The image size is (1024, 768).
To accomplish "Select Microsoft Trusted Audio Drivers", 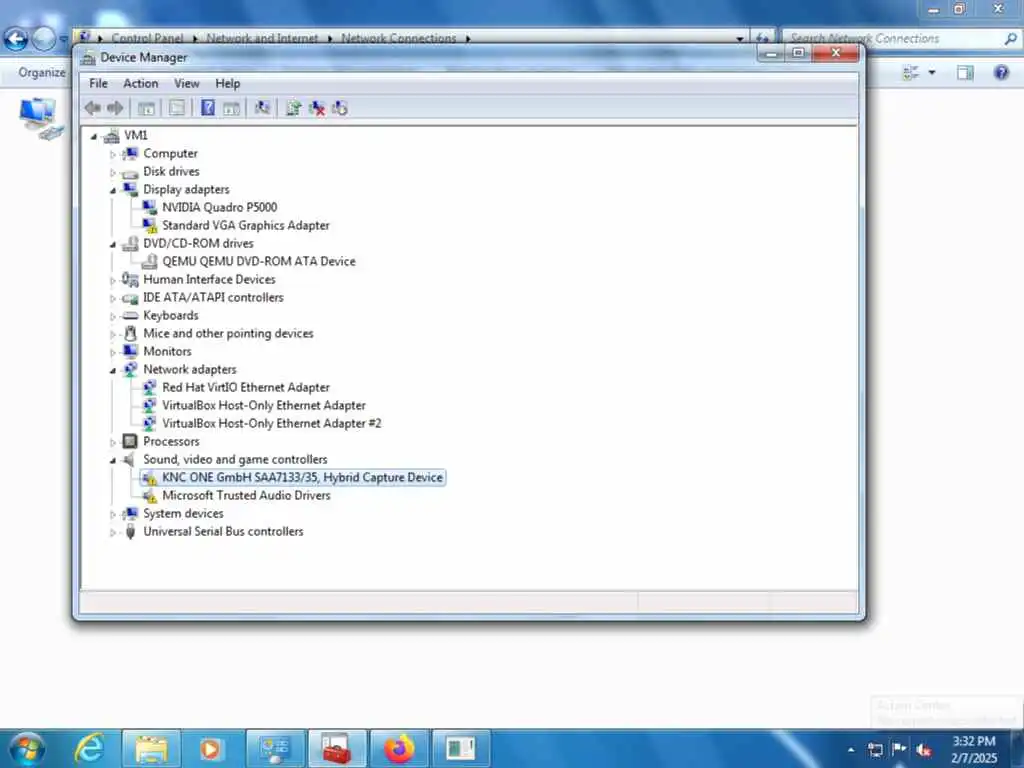I will [x=246, y=496].
